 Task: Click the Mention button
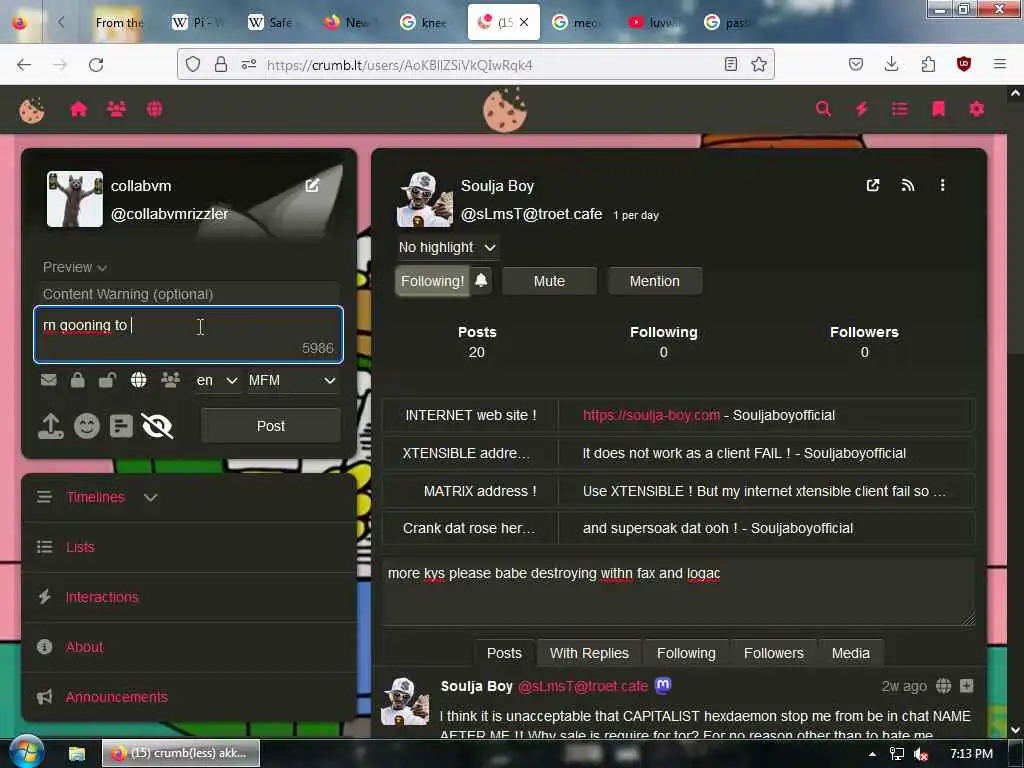(x=654, y=281)
